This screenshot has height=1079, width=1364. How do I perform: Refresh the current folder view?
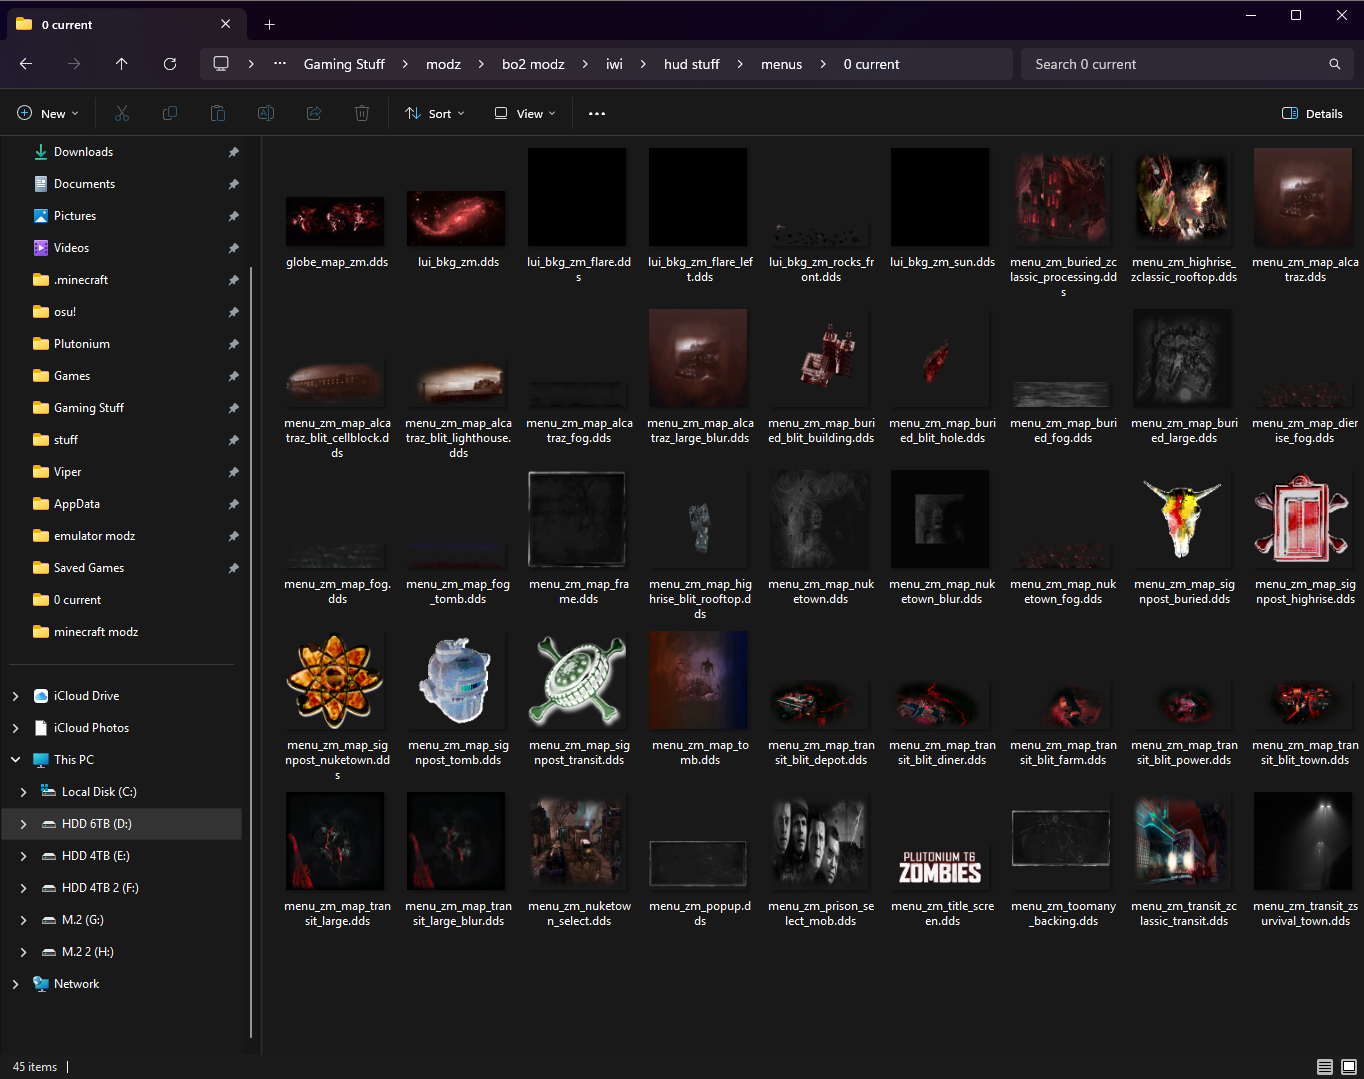(170, 64)
